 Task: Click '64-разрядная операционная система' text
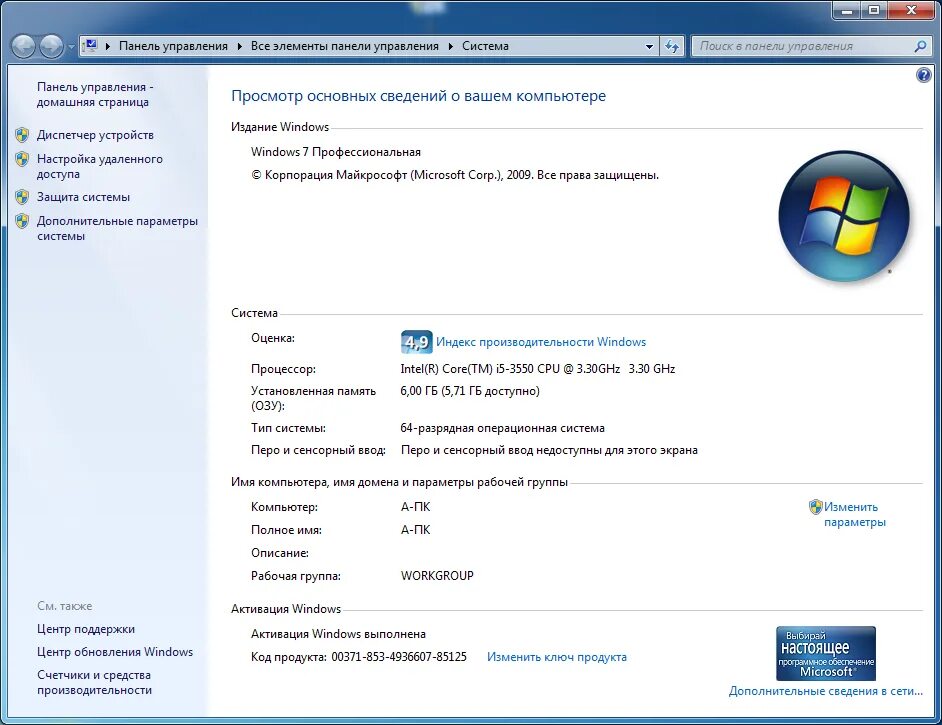[502, 428]
